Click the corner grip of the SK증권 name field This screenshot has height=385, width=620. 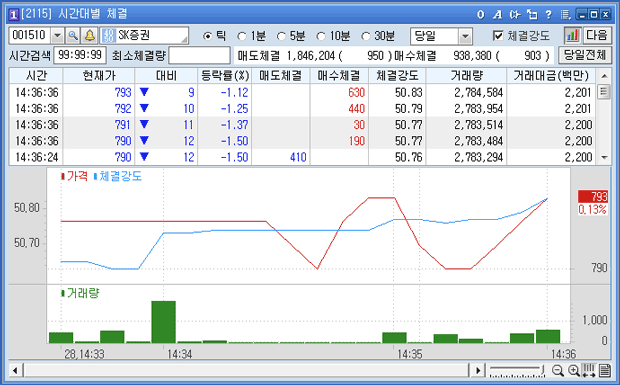coord(185,40)
